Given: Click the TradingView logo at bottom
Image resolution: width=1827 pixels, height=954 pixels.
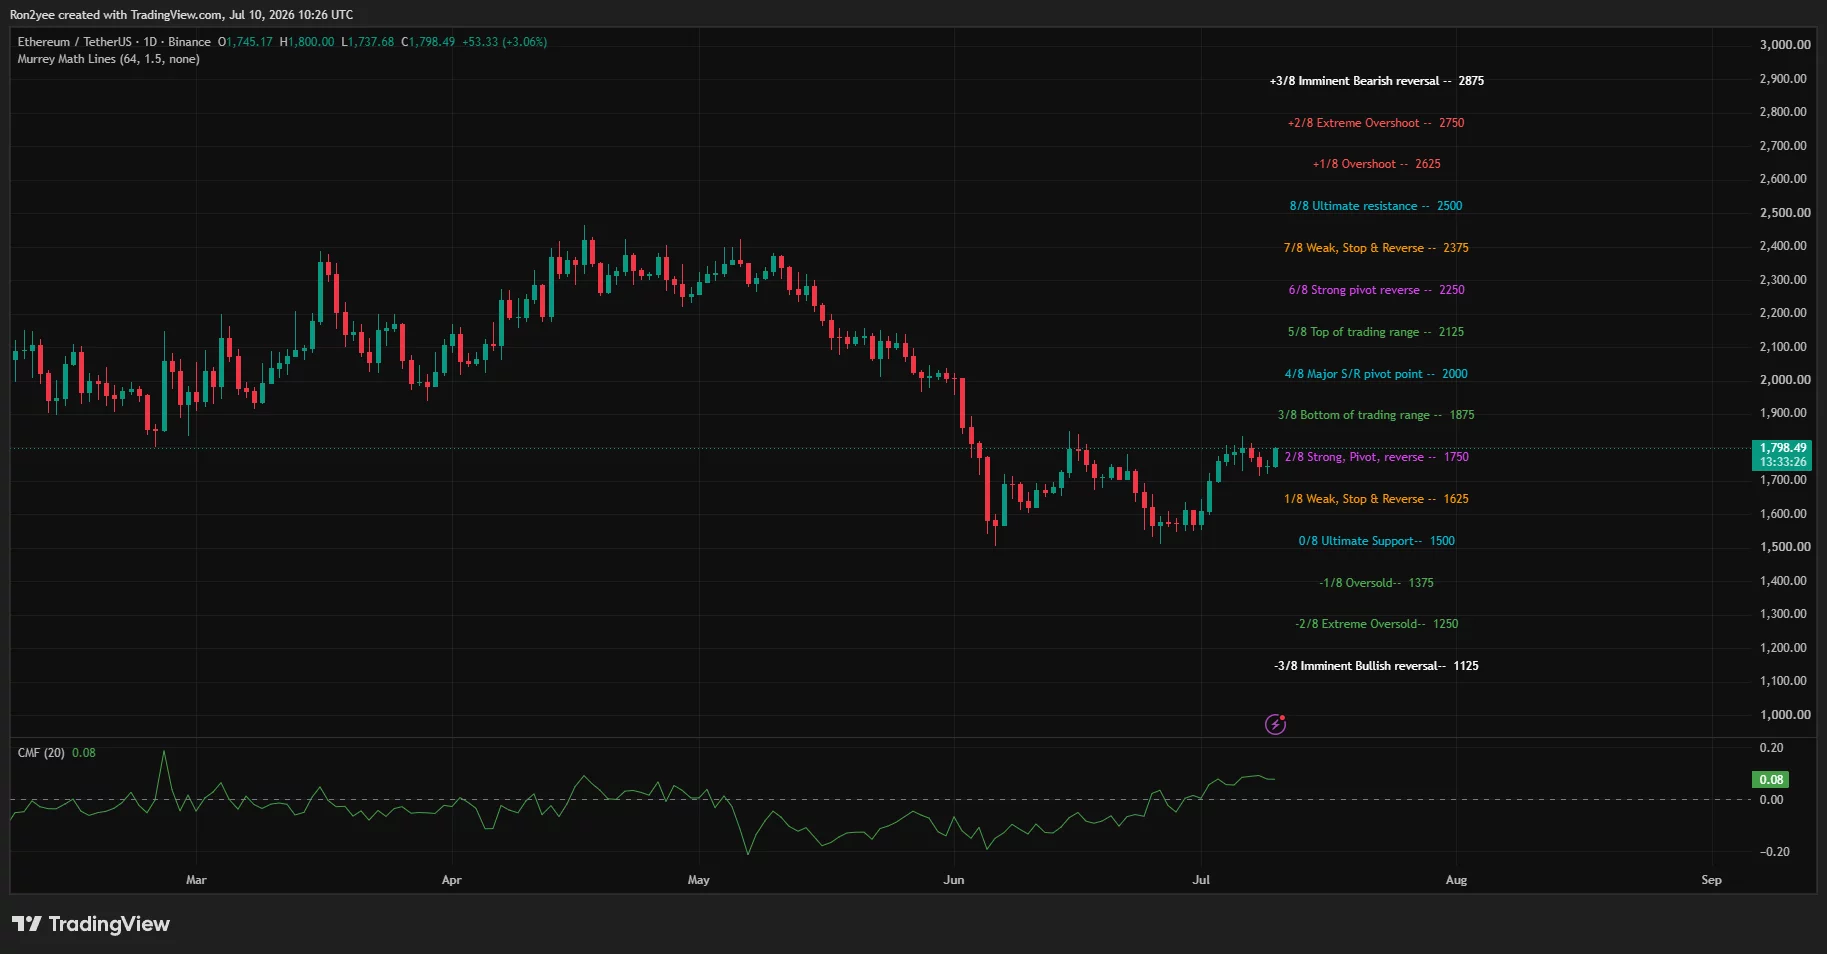Looking at the screenshot, I should tap(91, 924).
